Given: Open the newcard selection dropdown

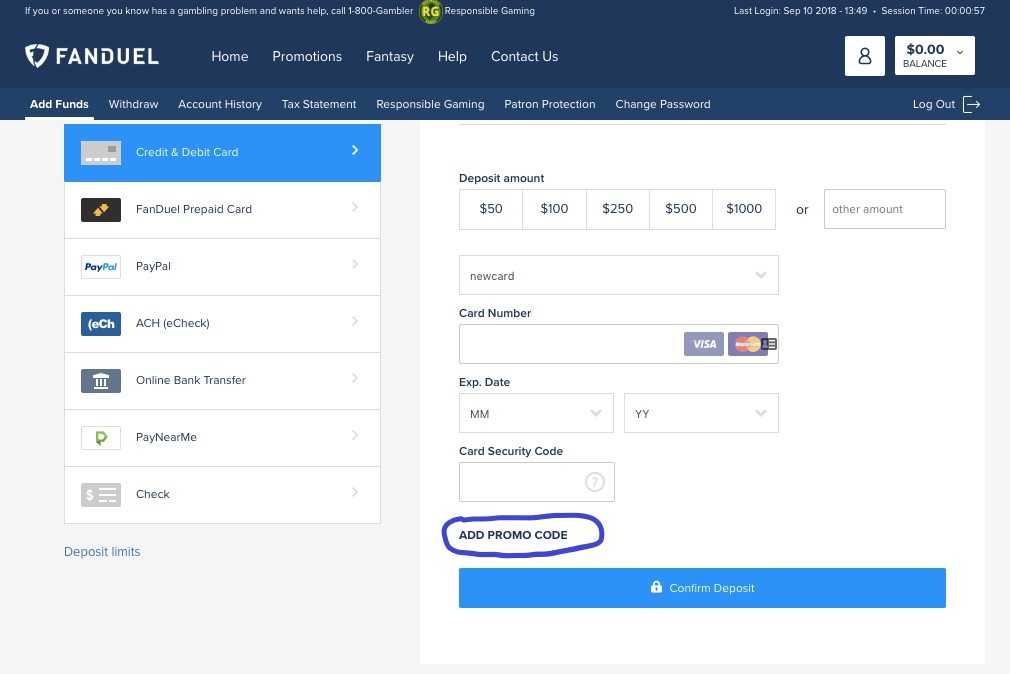Looking at the screenshot, I should [618, 275].
